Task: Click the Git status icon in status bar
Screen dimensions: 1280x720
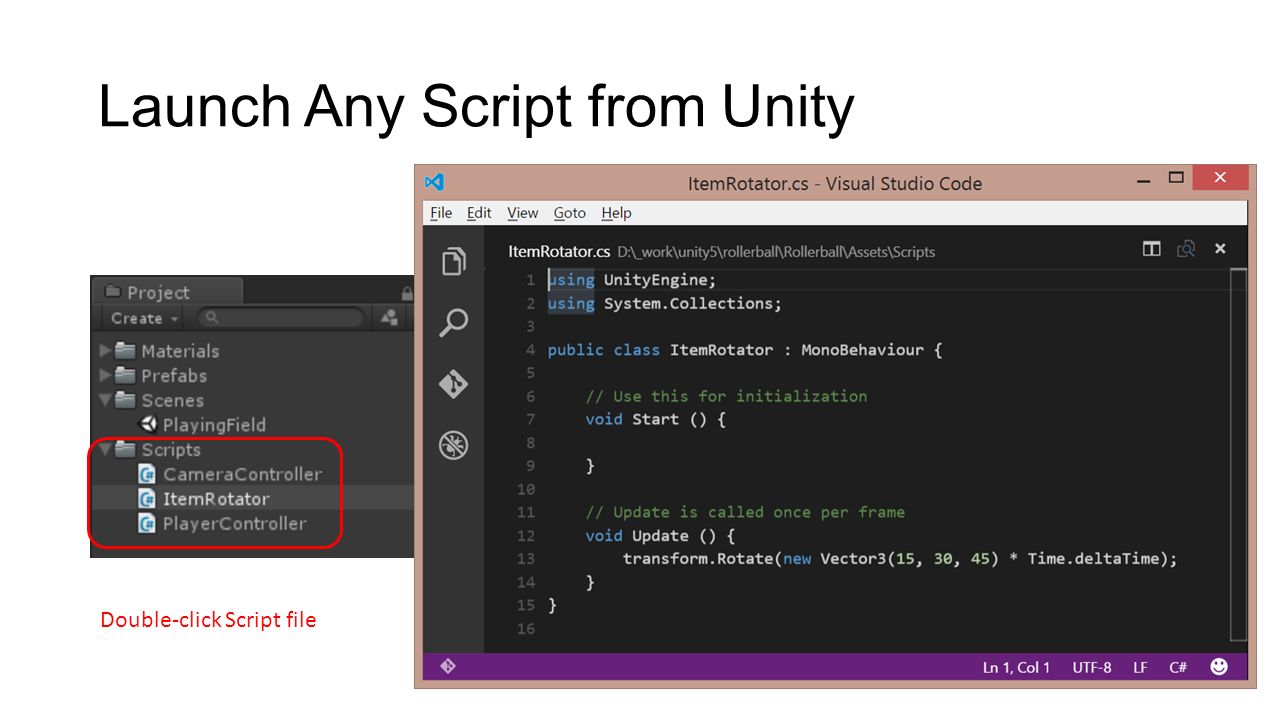Action: (448, 666)
